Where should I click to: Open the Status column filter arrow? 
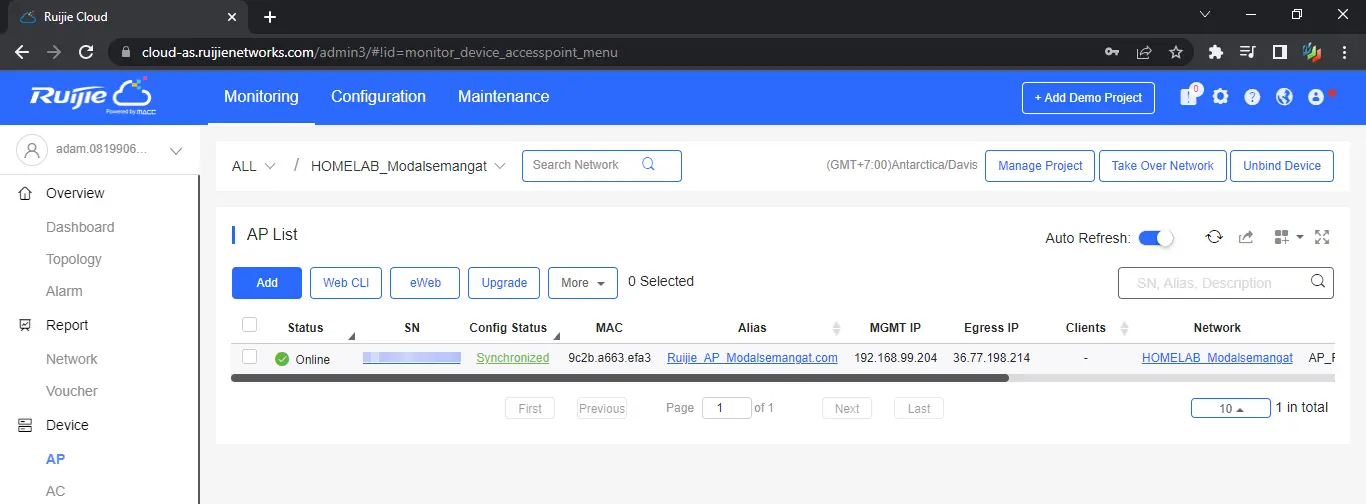click(x=351, y=336)
